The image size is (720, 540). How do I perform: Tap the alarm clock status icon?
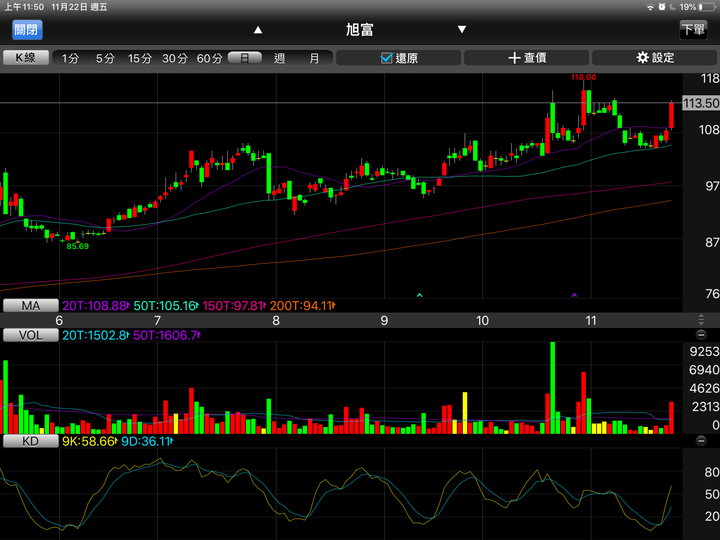pos(662,7)
